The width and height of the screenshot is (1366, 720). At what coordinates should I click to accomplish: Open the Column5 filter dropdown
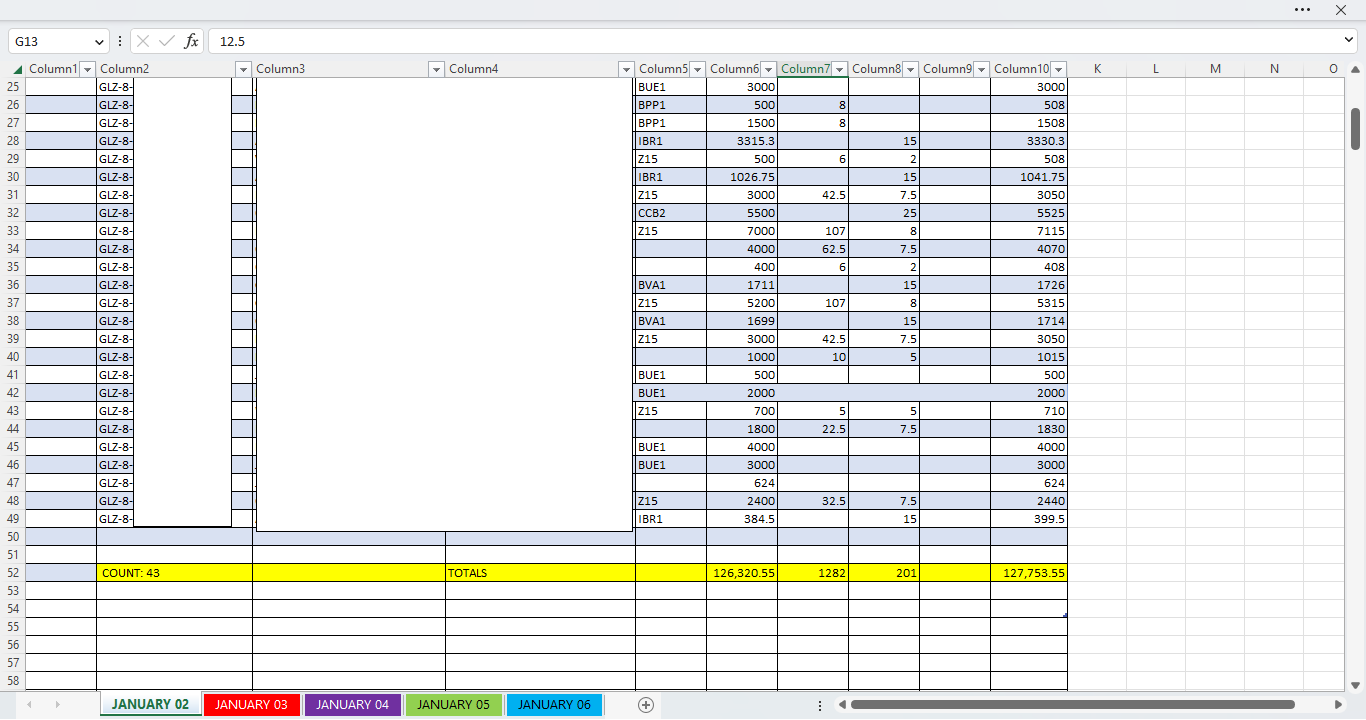pos(697,69)
